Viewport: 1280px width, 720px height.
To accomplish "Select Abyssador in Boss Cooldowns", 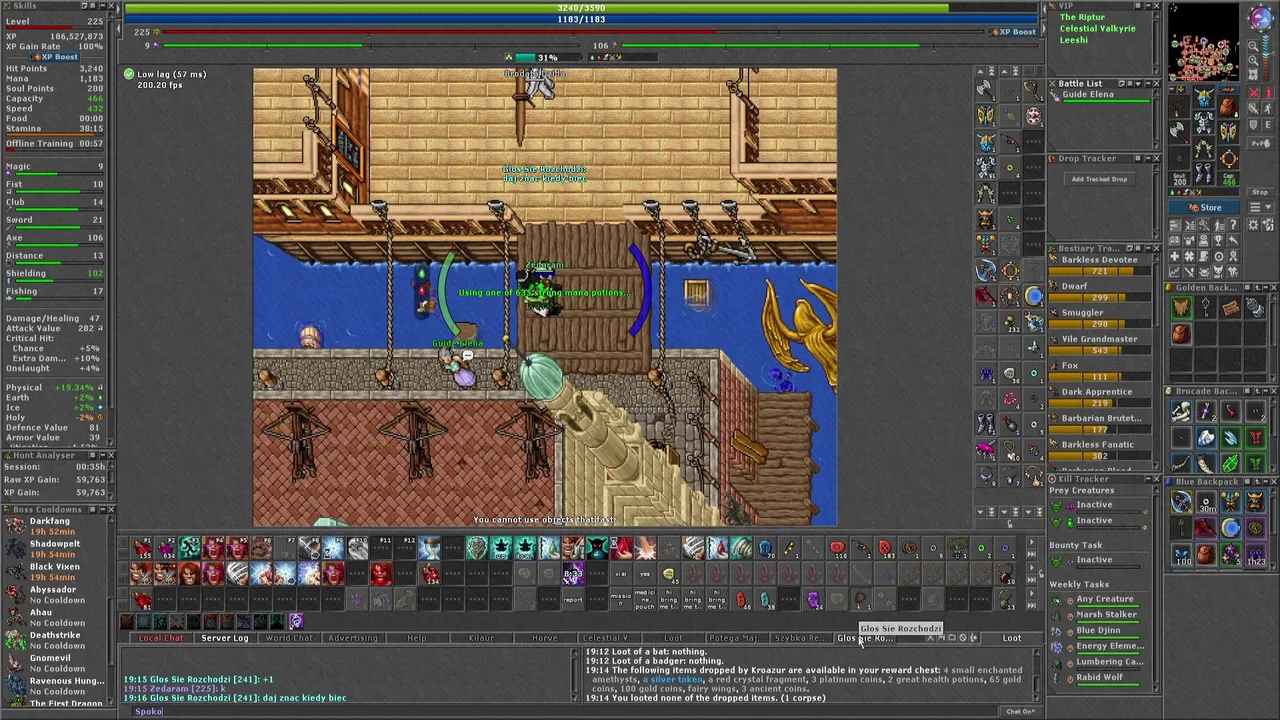I will 56,594.
